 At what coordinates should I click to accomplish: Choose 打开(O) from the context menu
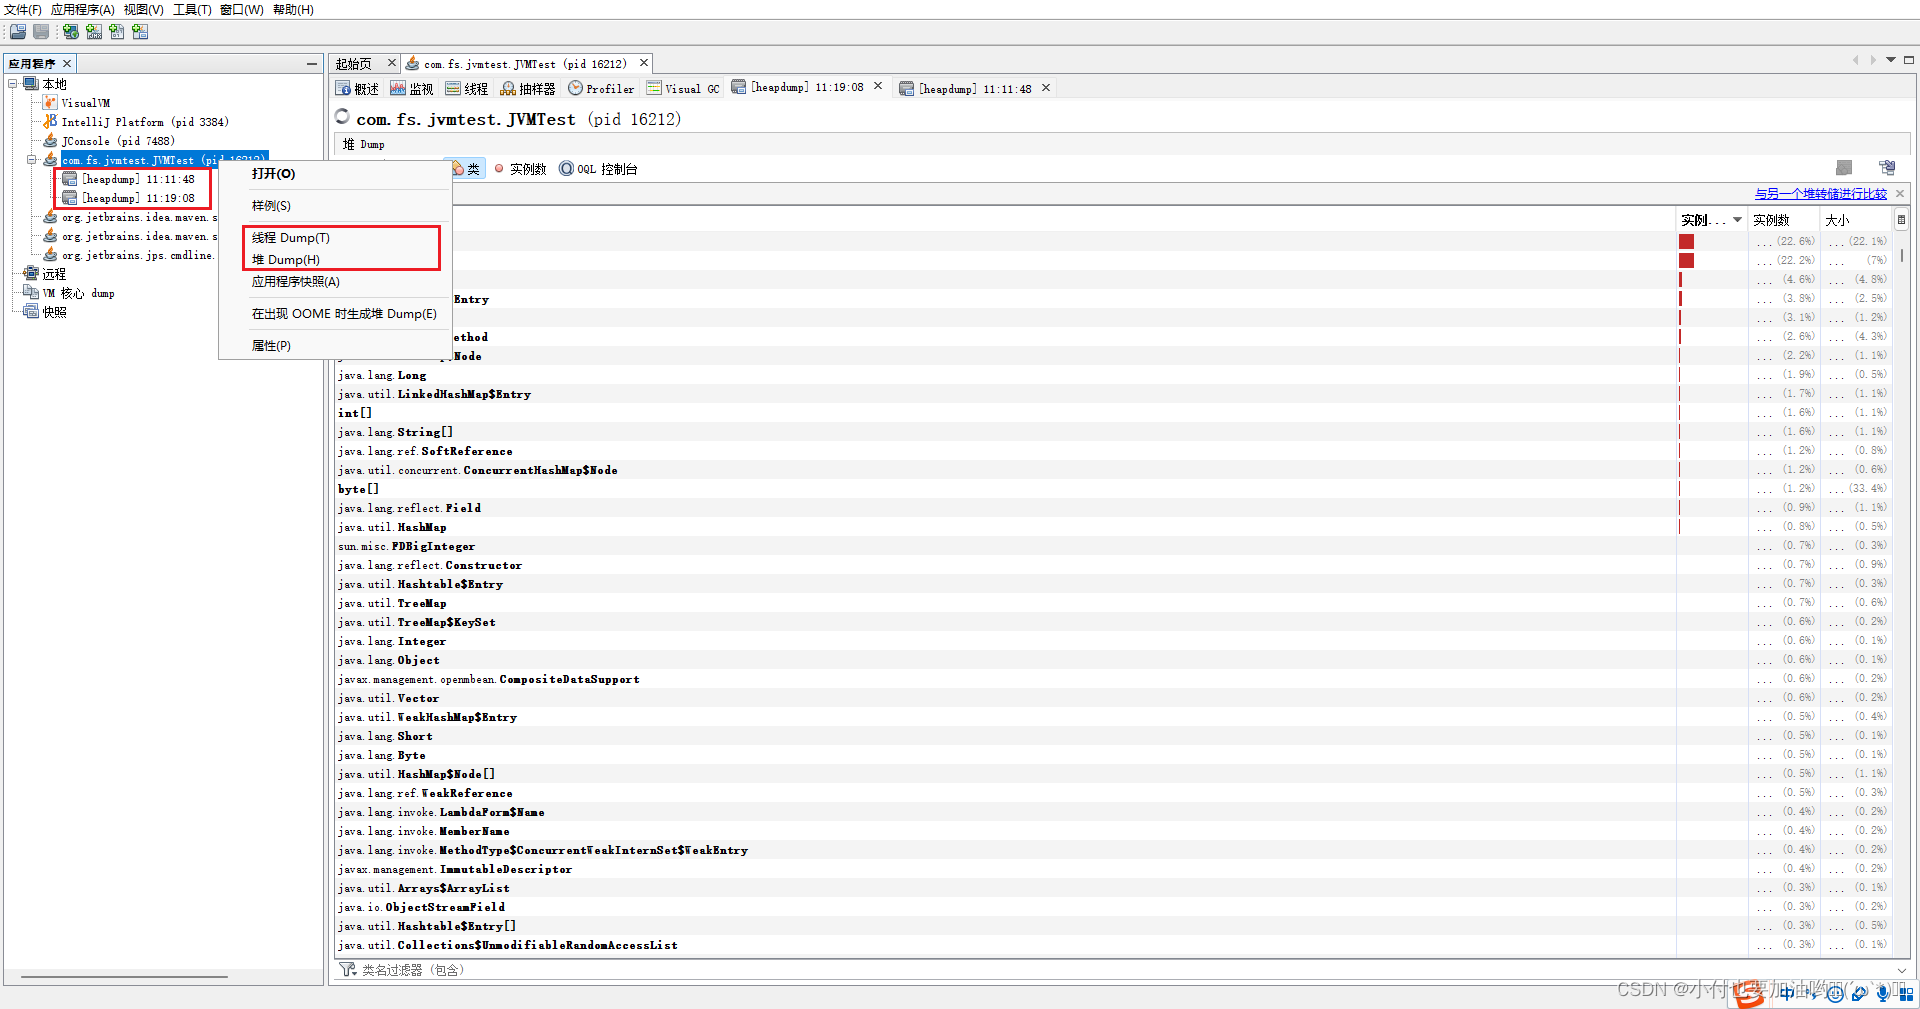point(335,174)
